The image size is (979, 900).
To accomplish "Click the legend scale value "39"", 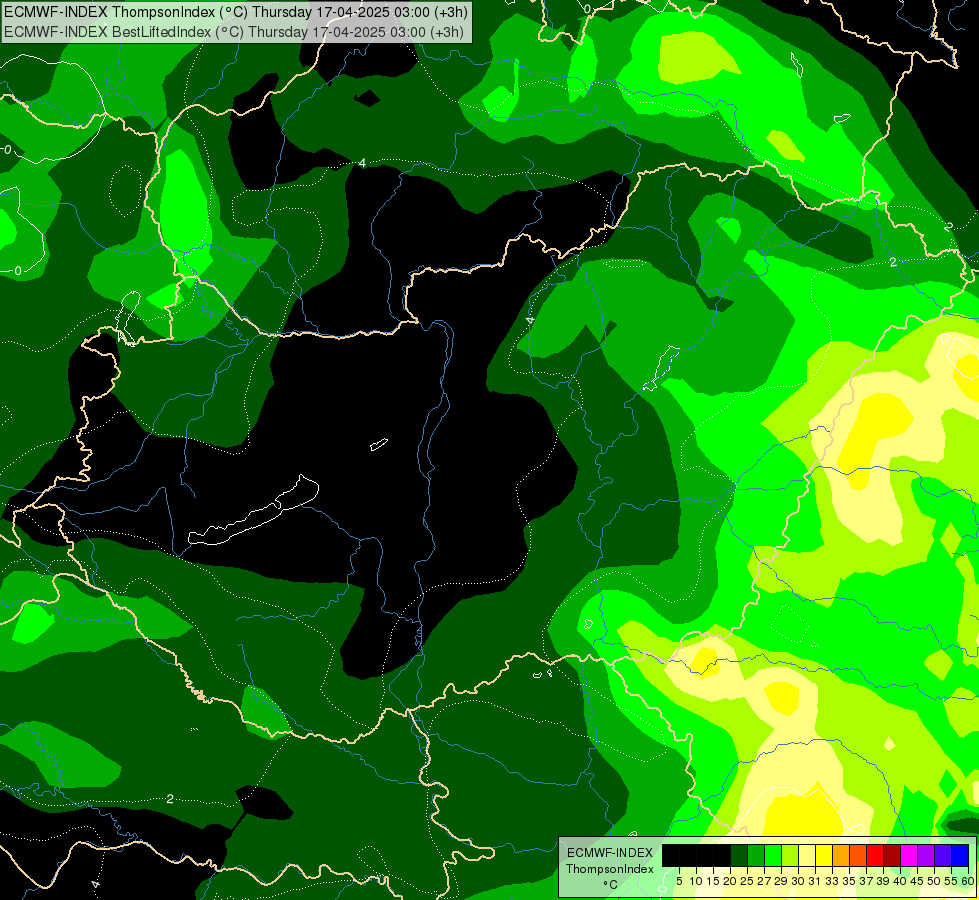I will [x=883, y=881].
